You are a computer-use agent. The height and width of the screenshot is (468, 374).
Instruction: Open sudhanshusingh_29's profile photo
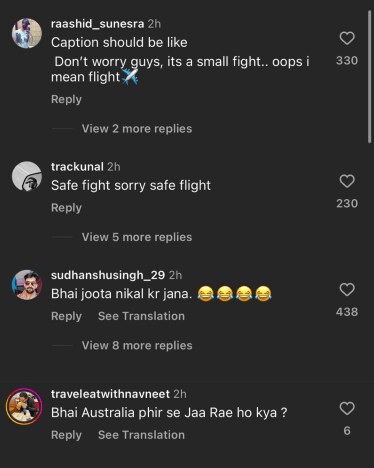(x=27, y=285)
